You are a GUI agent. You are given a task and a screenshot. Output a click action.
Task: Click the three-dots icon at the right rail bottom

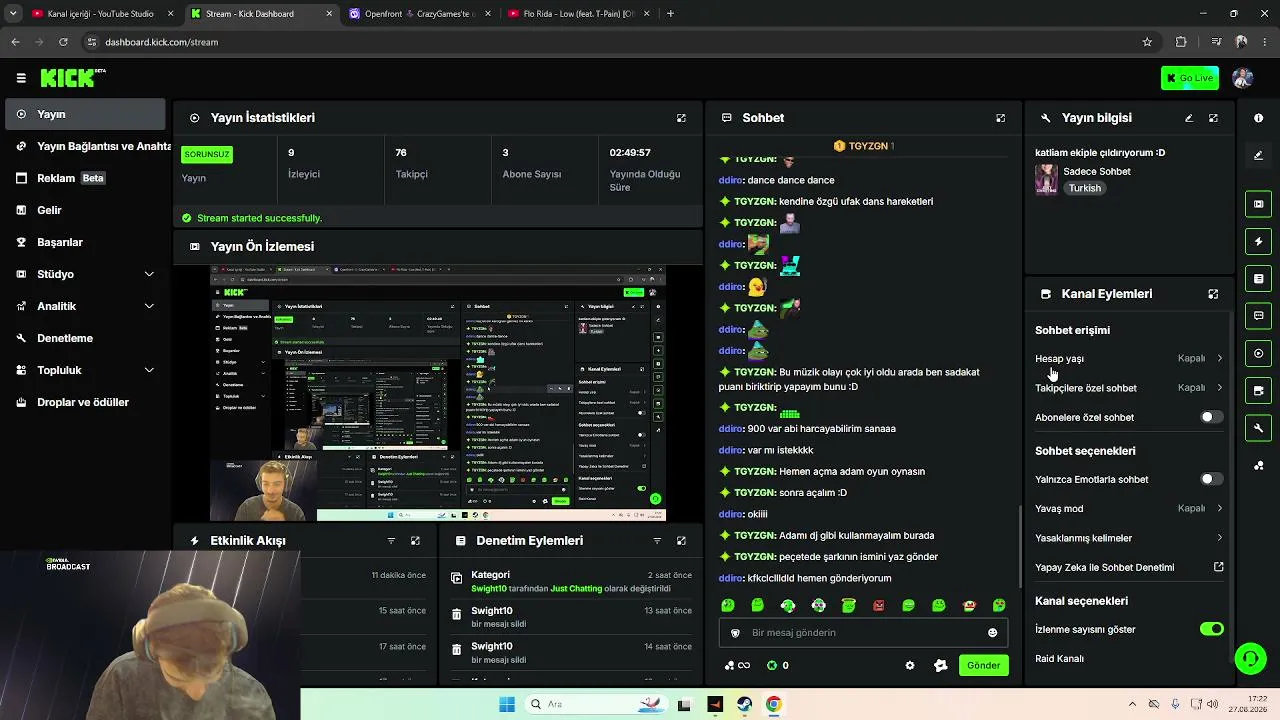pos(1258,466)
